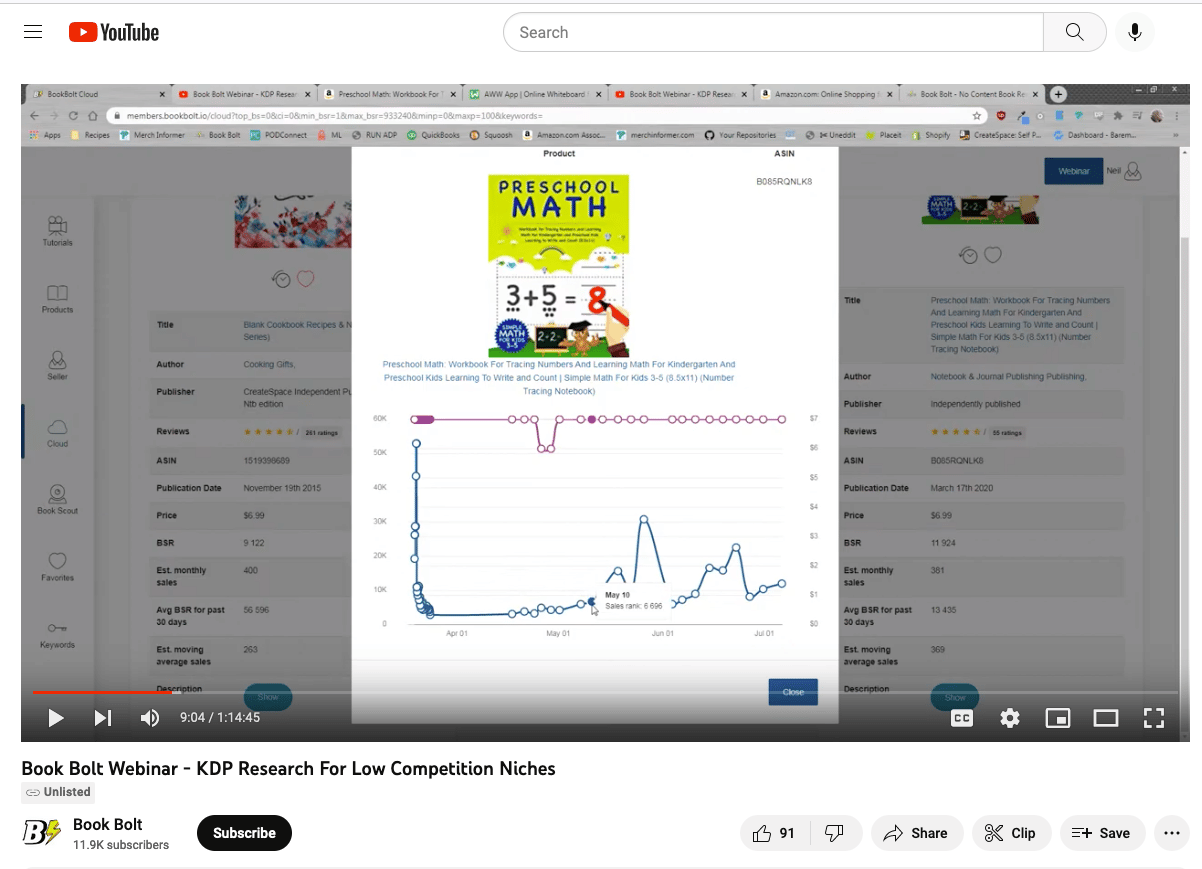The width and height of the screenshot is (1202, 869).
Task: Toggle theater mode
Action: 1106,718
